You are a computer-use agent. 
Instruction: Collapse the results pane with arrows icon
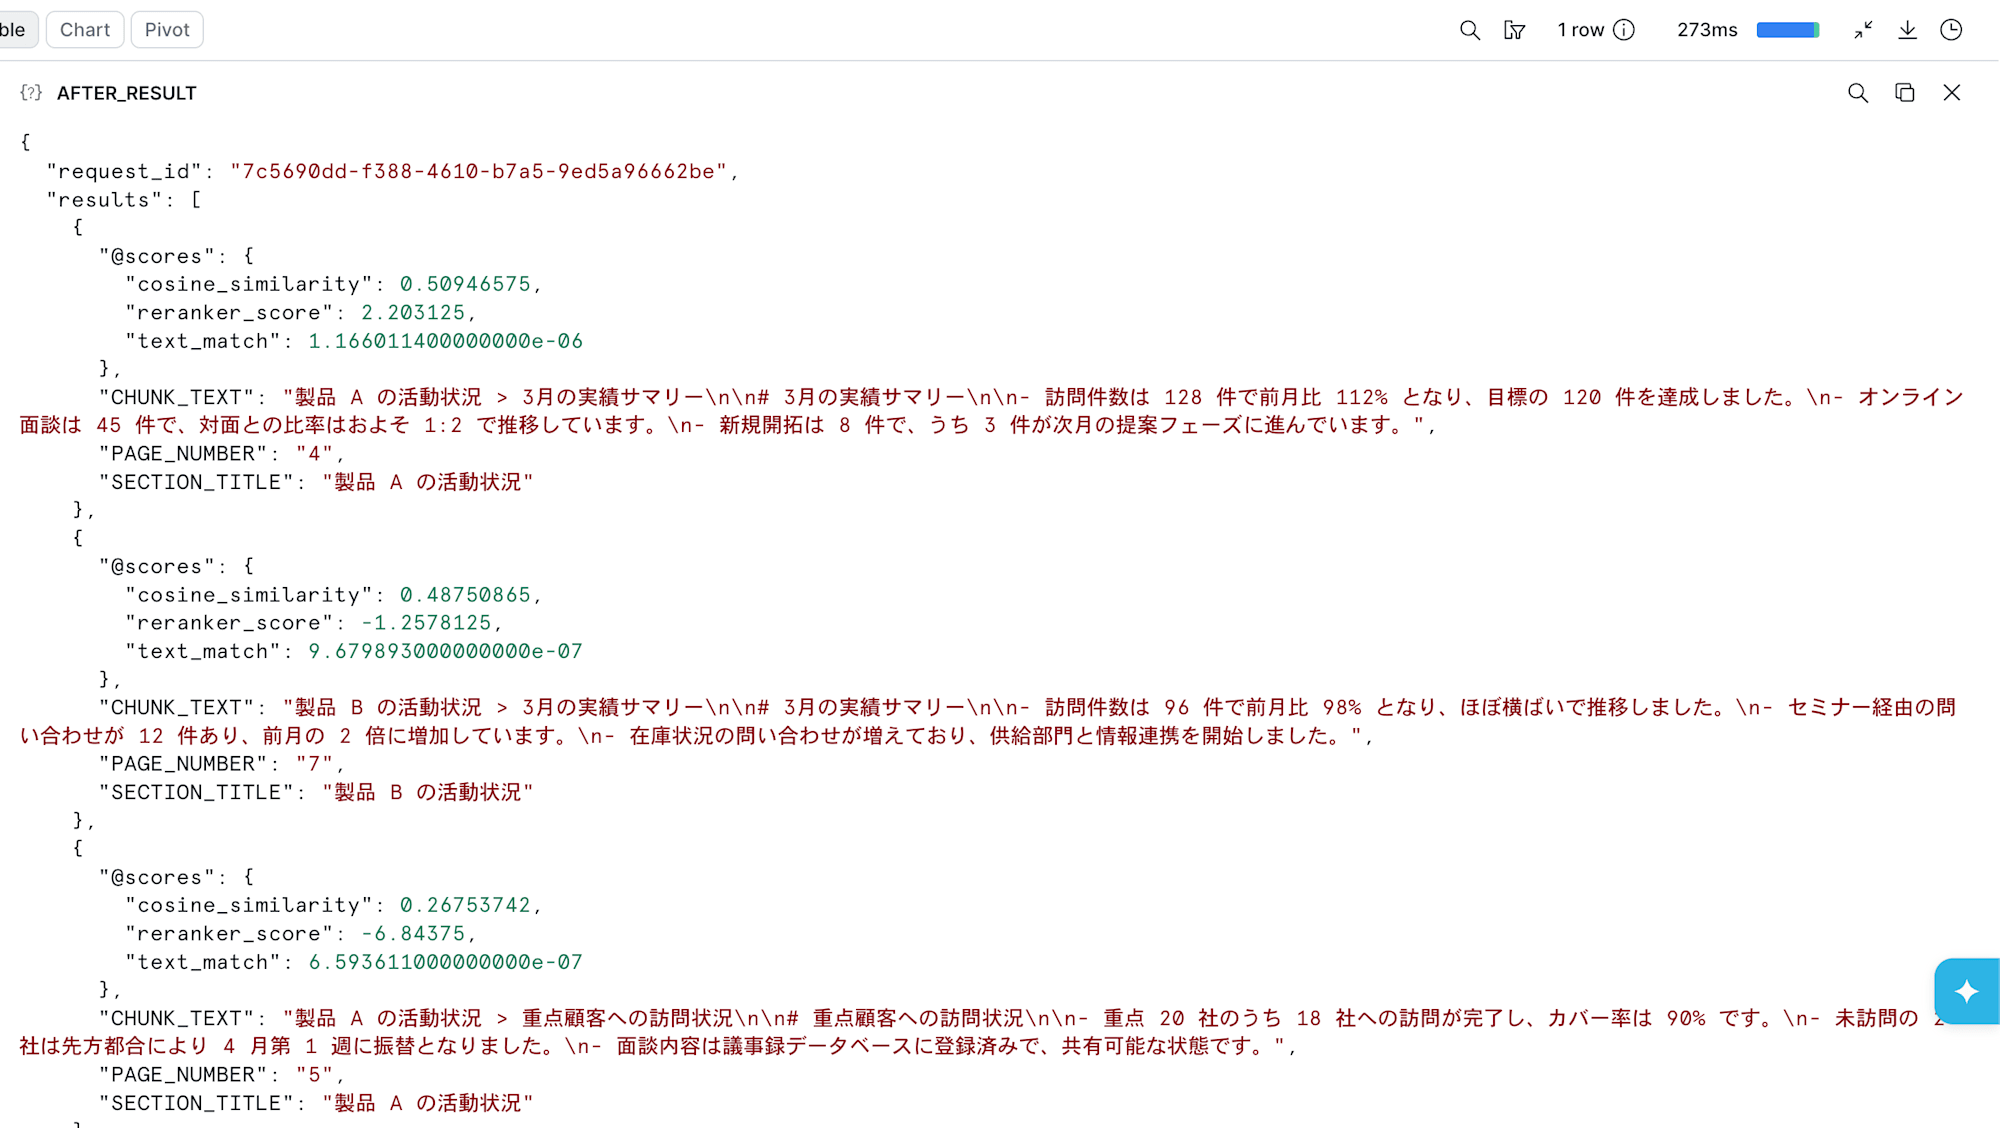point(1863,30)
